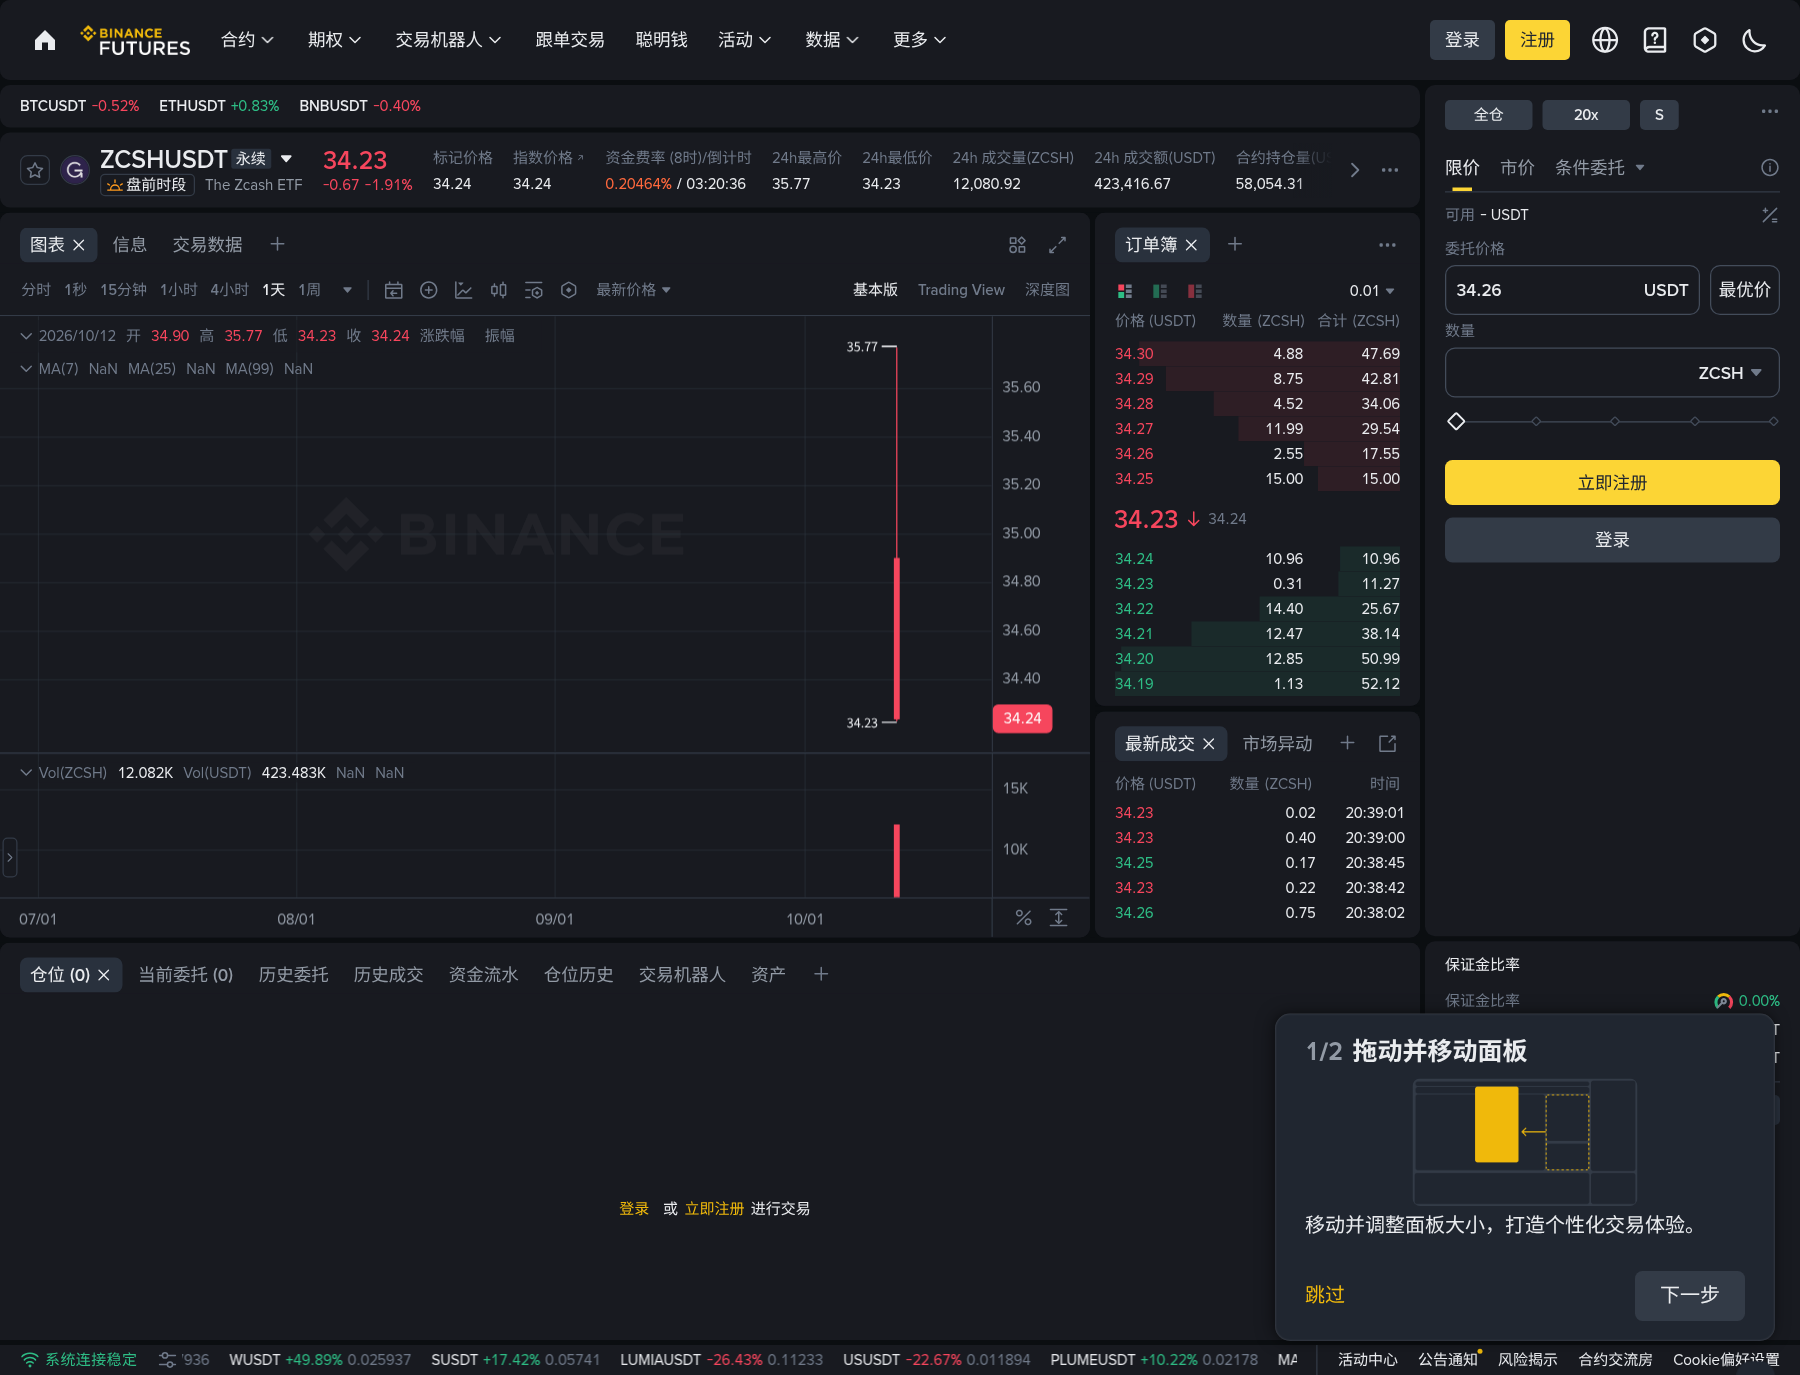This screenshot has height=1375, width=1800.
Task: Switch to the 历史委托 tab
Action: click(293, 975)
